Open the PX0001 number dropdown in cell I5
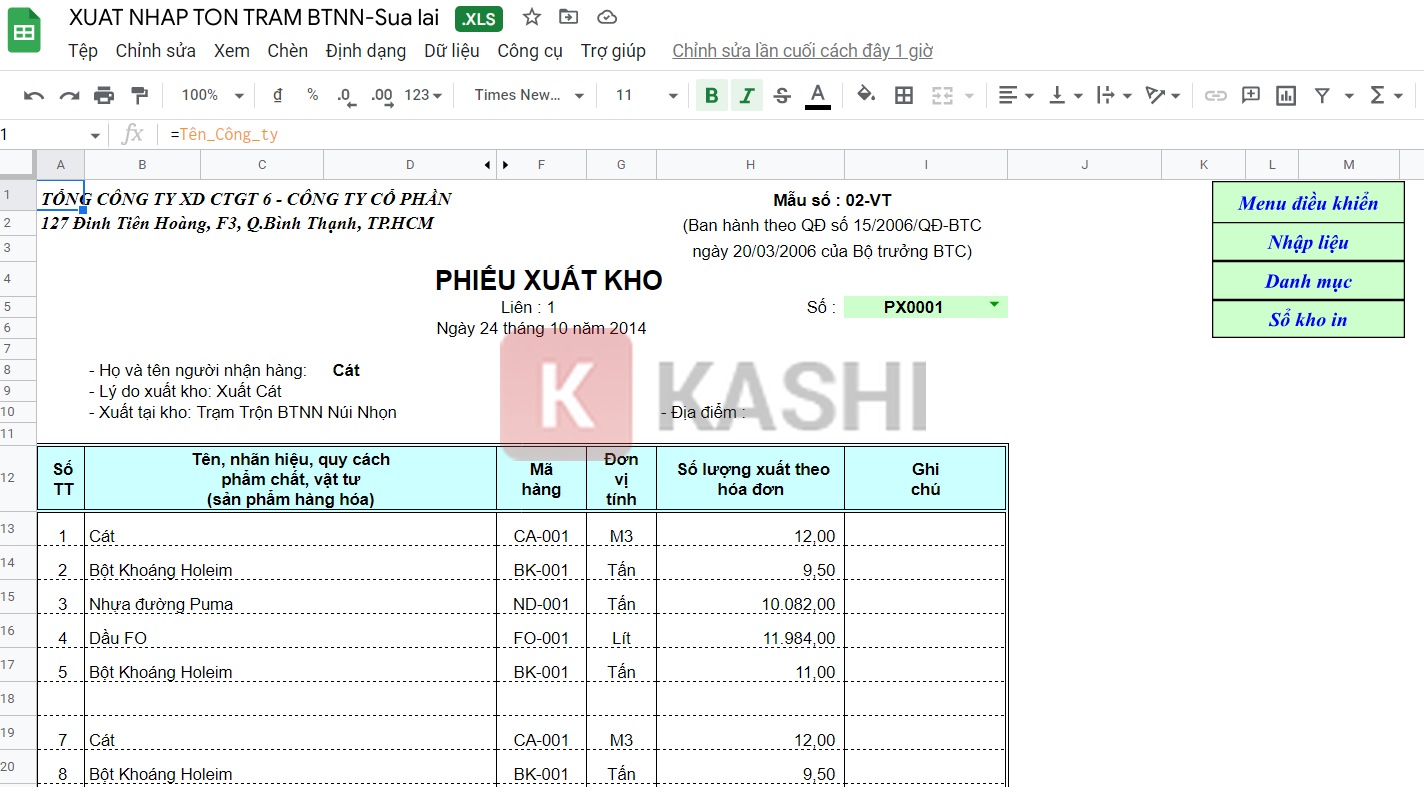This screenshot has width=1424, height=787. (994, 306)
